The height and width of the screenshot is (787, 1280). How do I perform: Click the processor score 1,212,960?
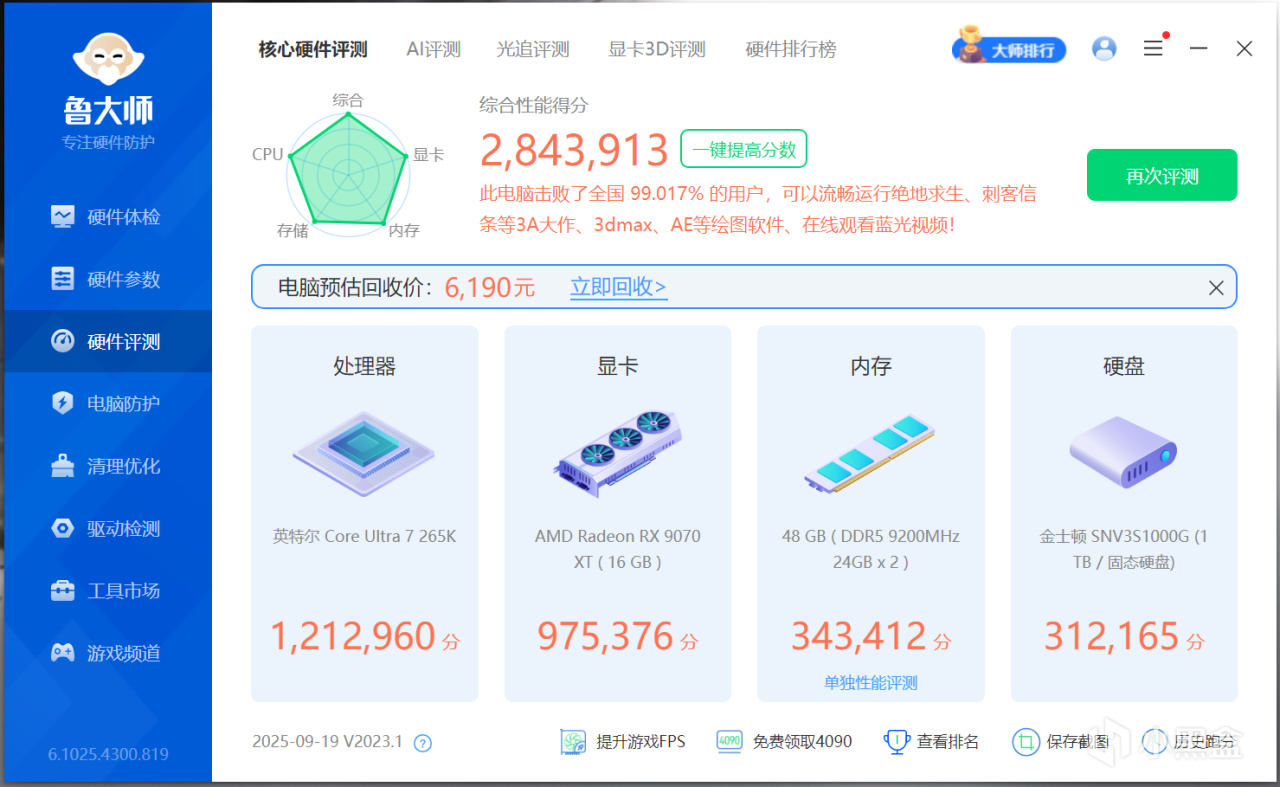[x=353, y=636]
